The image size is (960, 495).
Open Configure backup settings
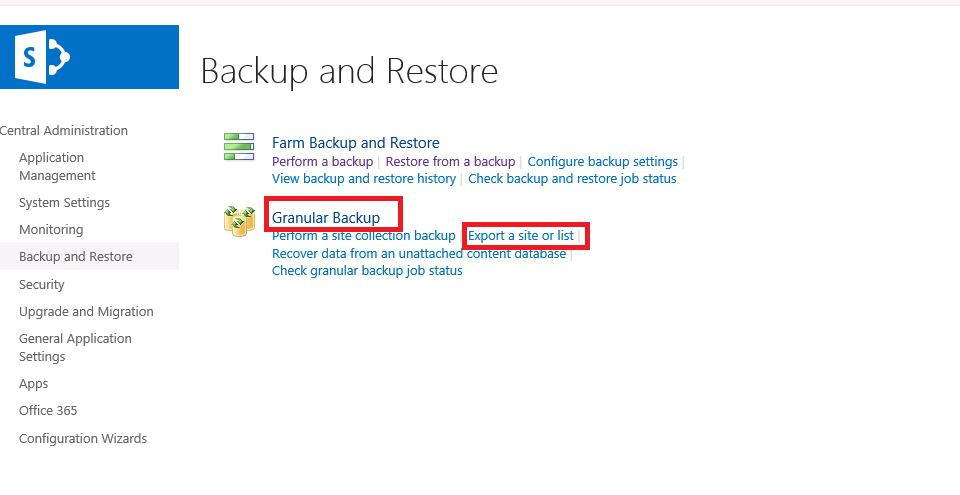click(602, 161)
